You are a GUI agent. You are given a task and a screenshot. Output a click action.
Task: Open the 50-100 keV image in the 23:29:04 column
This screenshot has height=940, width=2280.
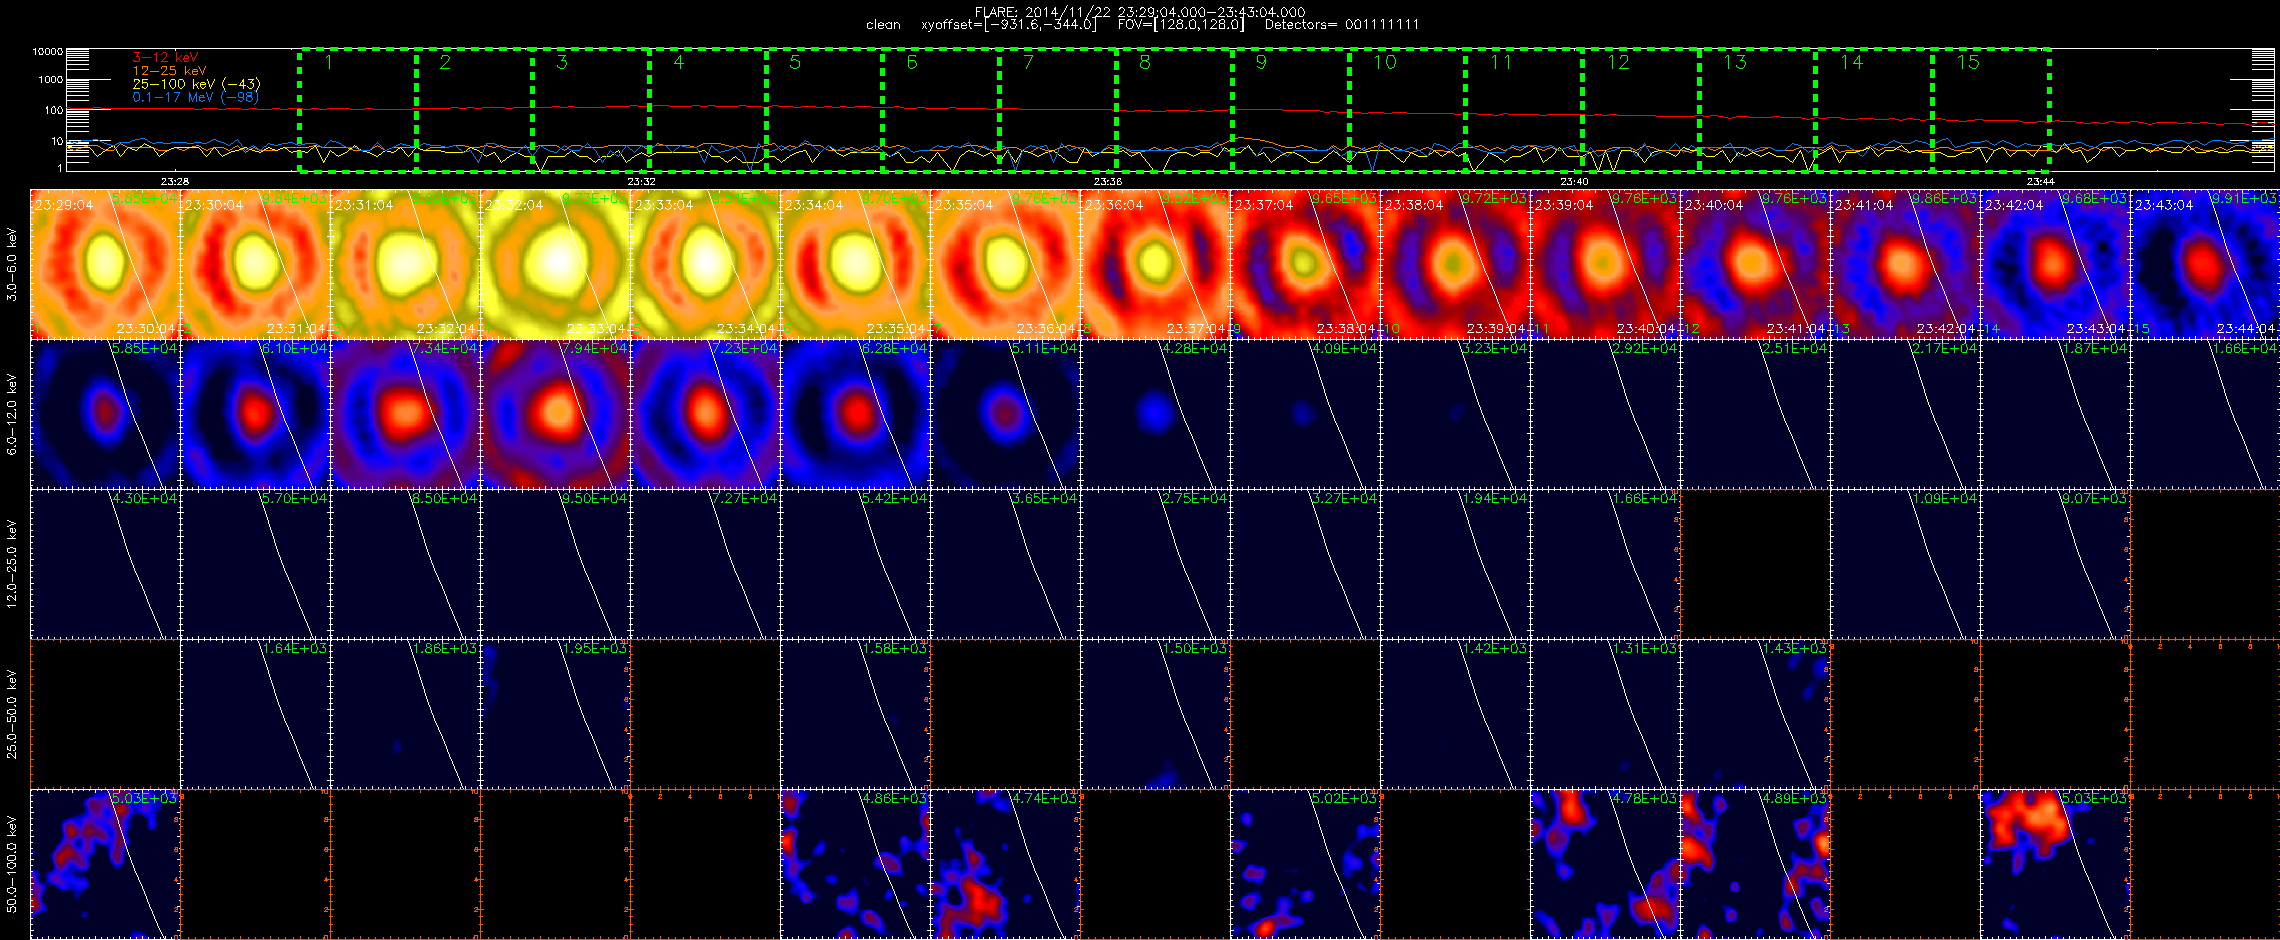click(x=105, y=864)
